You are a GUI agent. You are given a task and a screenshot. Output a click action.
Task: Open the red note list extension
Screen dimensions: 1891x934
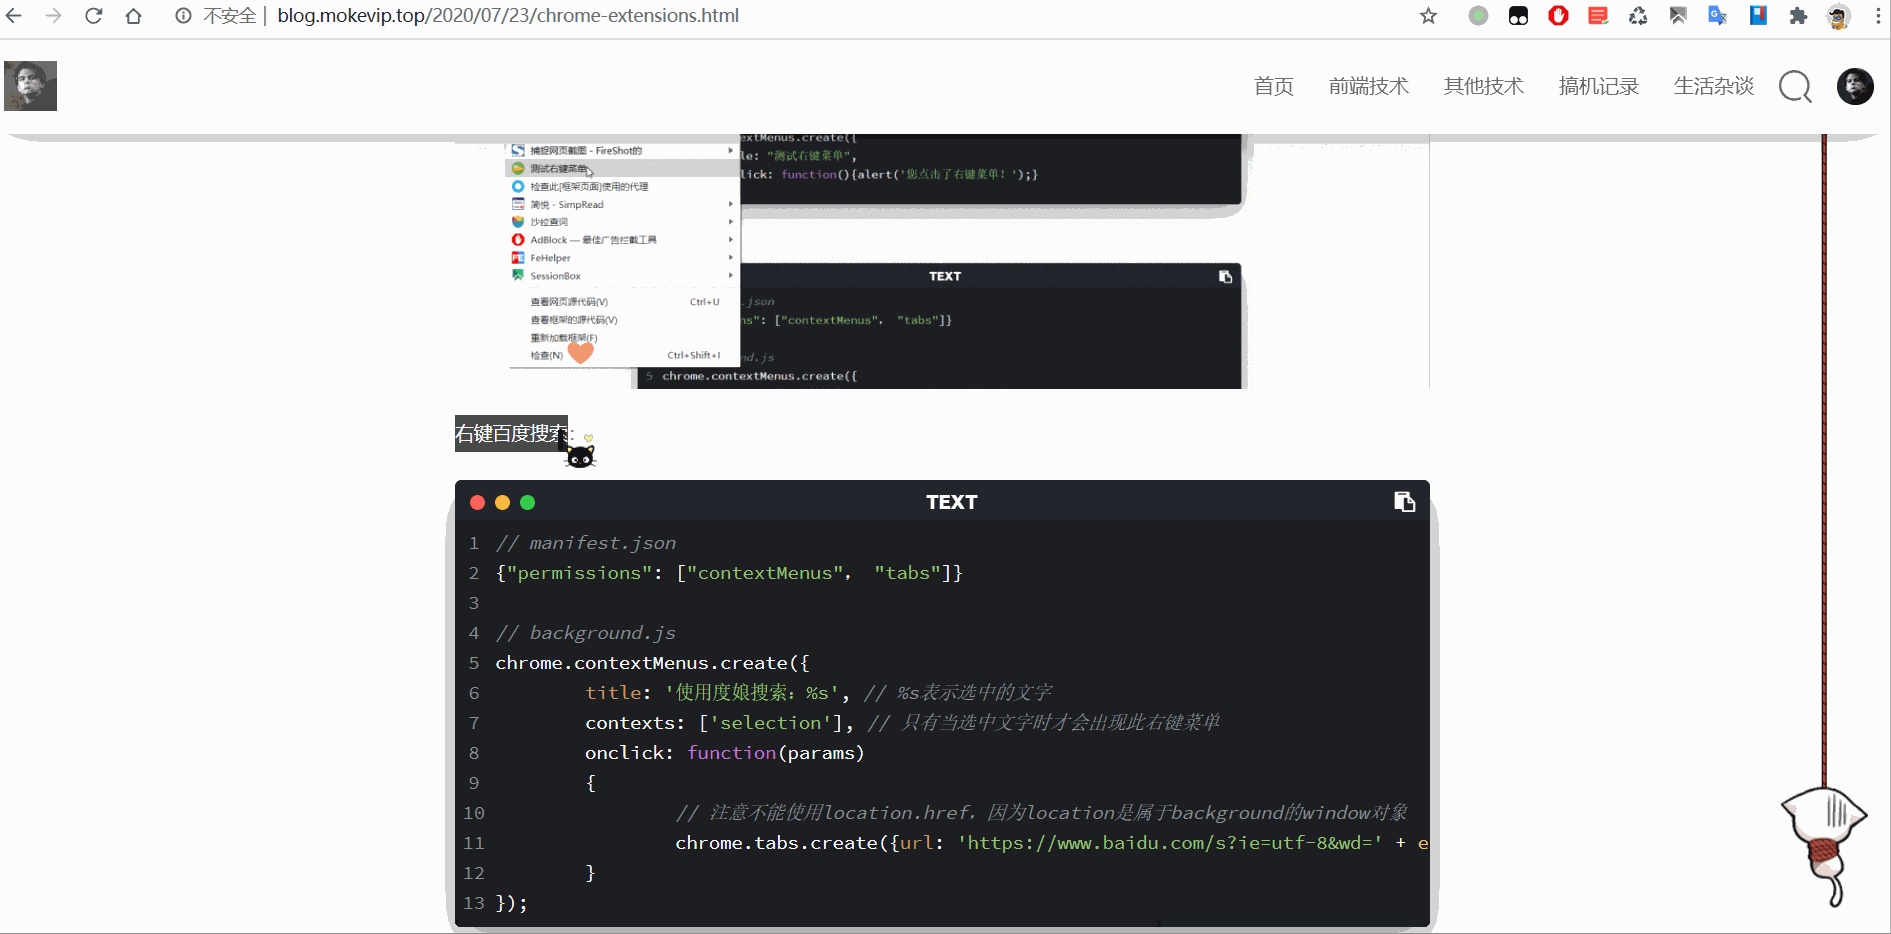1598,16
